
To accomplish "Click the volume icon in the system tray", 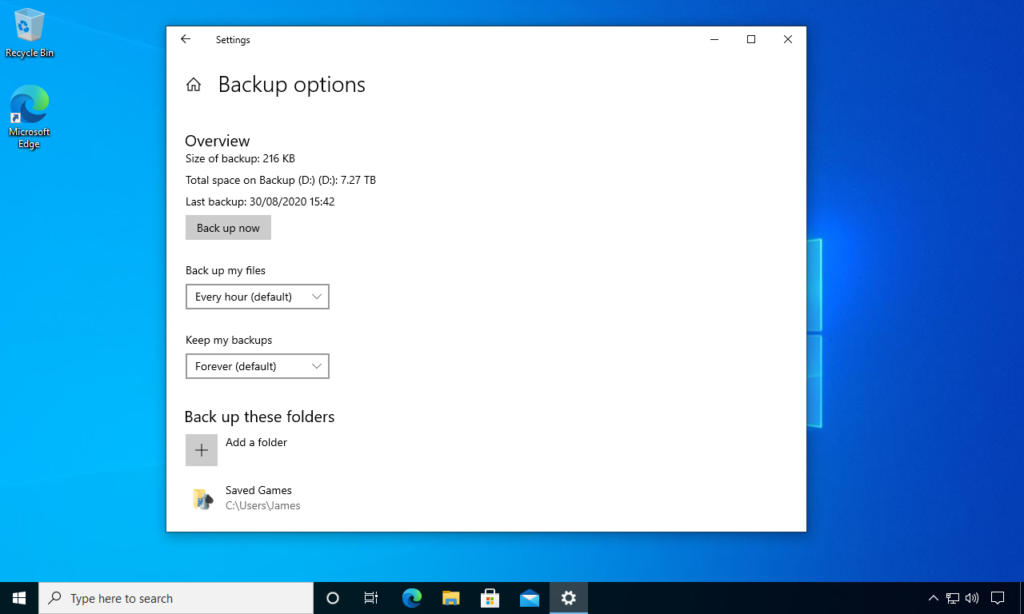I will [x=970, y=597].
